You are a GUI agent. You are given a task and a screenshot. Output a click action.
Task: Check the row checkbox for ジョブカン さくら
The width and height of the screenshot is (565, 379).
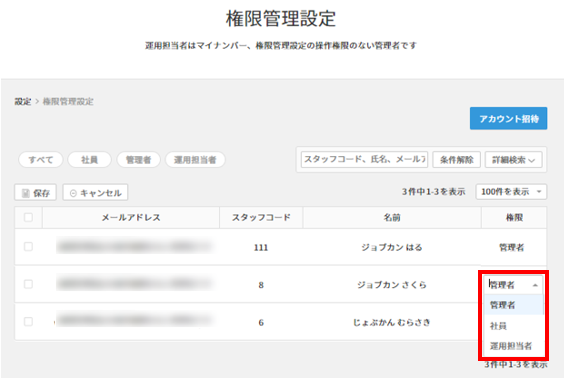point(28,284)
